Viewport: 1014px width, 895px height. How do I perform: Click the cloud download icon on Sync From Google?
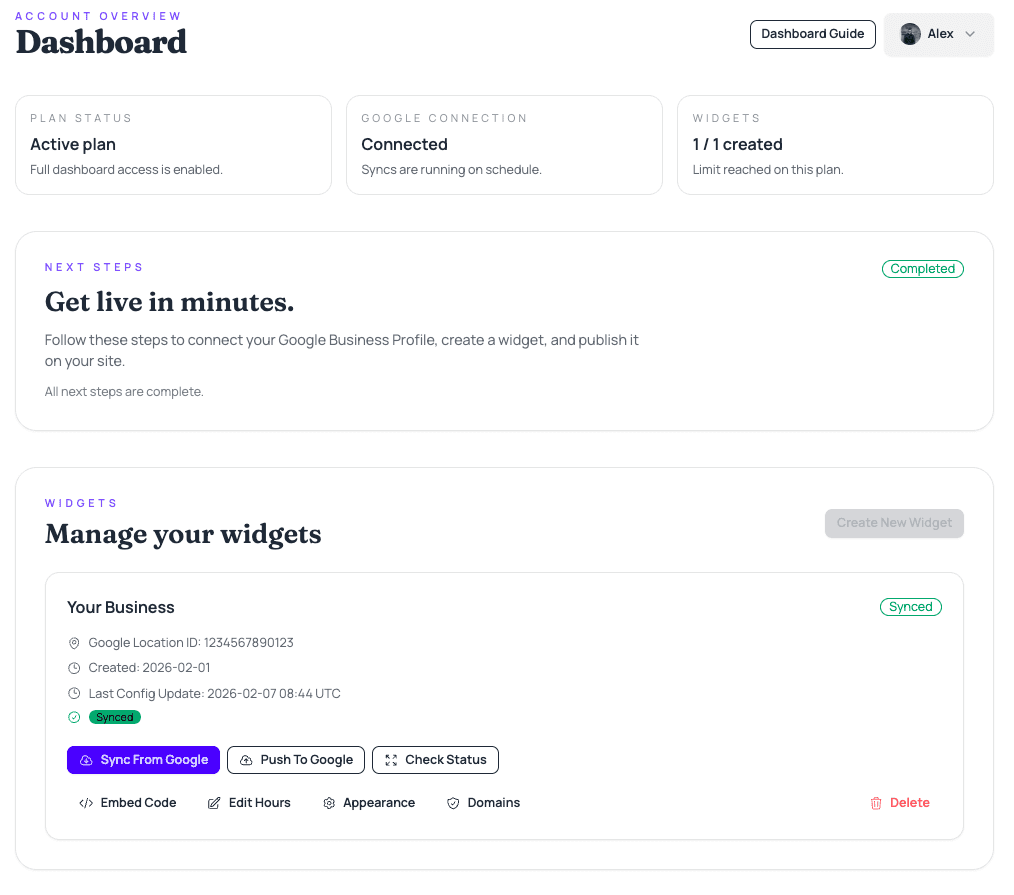[85, 760]
